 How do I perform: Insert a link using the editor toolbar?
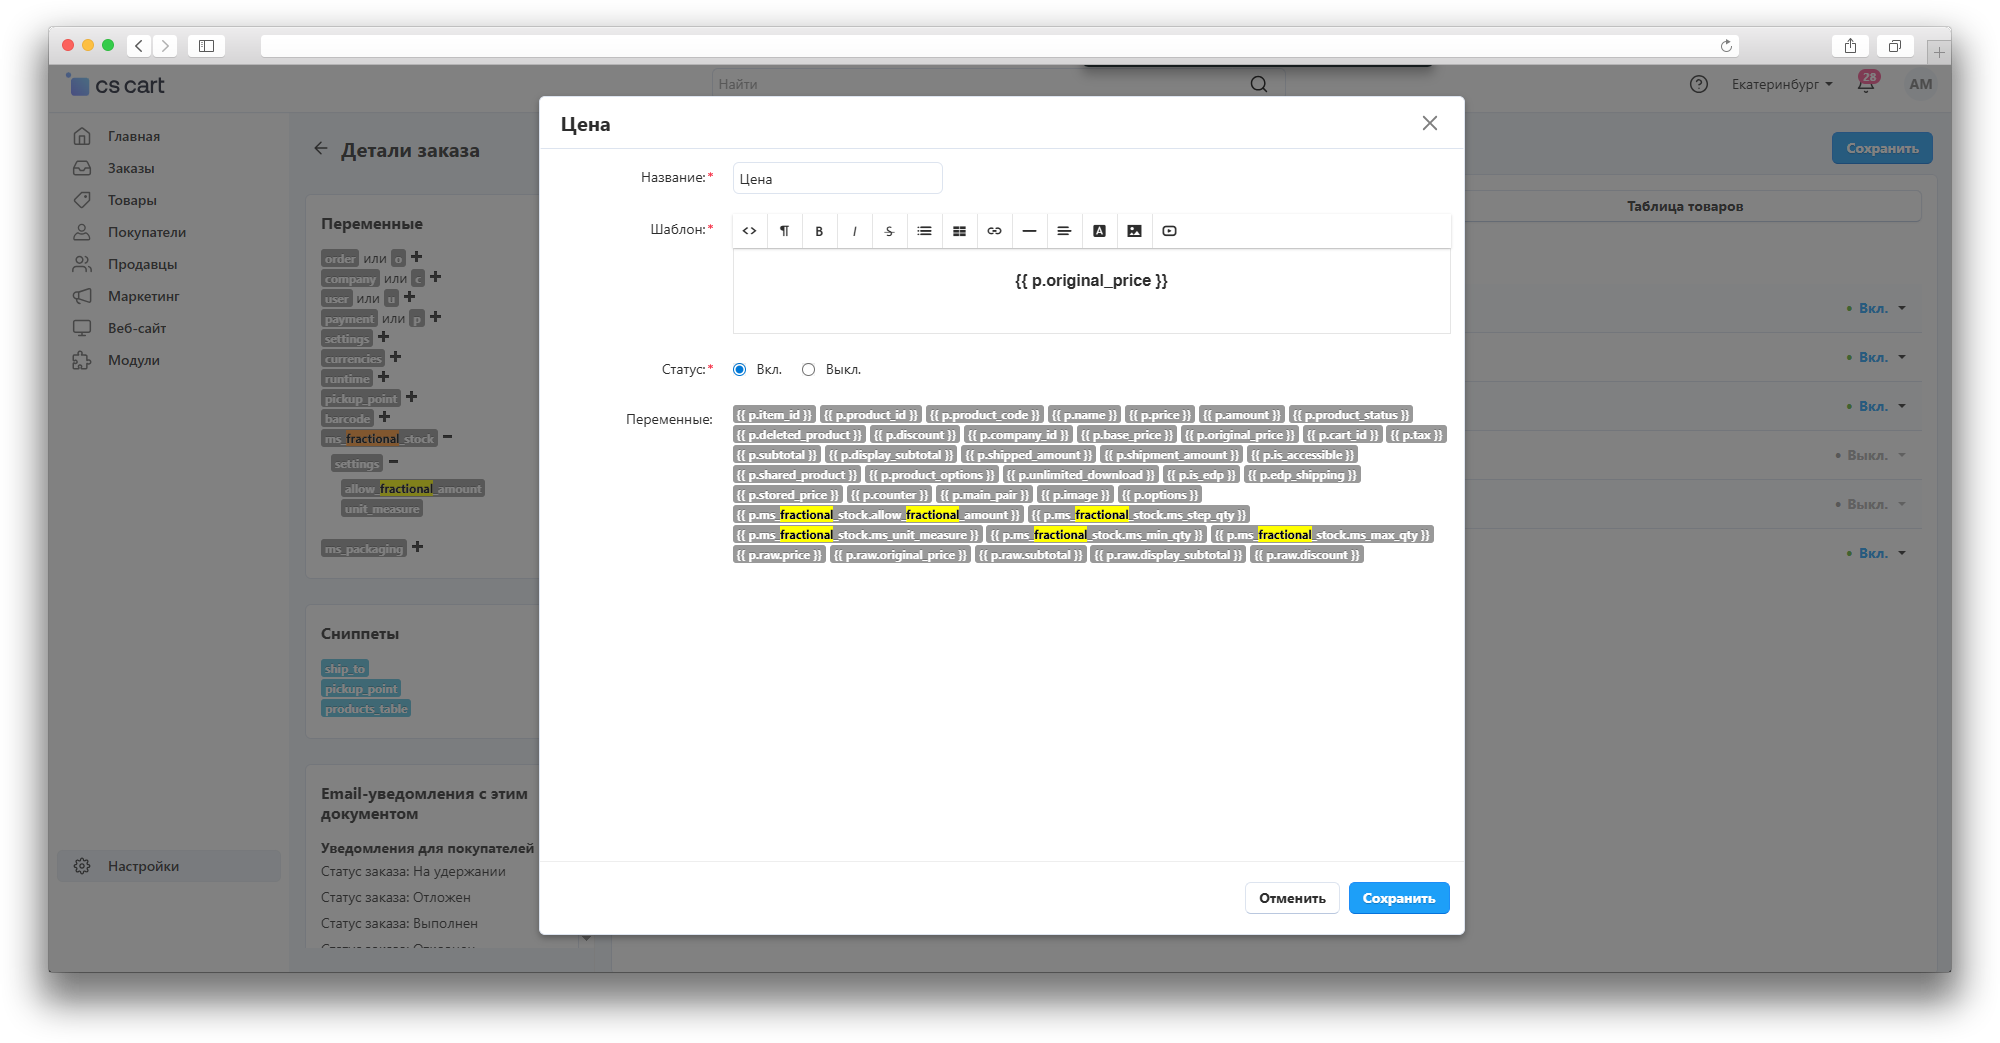click(994, 231)
